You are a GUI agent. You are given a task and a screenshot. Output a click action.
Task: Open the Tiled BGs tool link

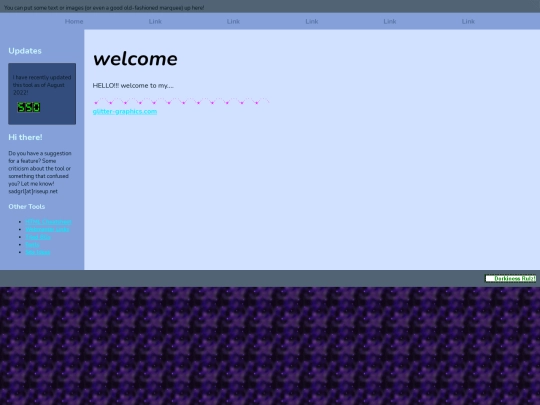38,237
